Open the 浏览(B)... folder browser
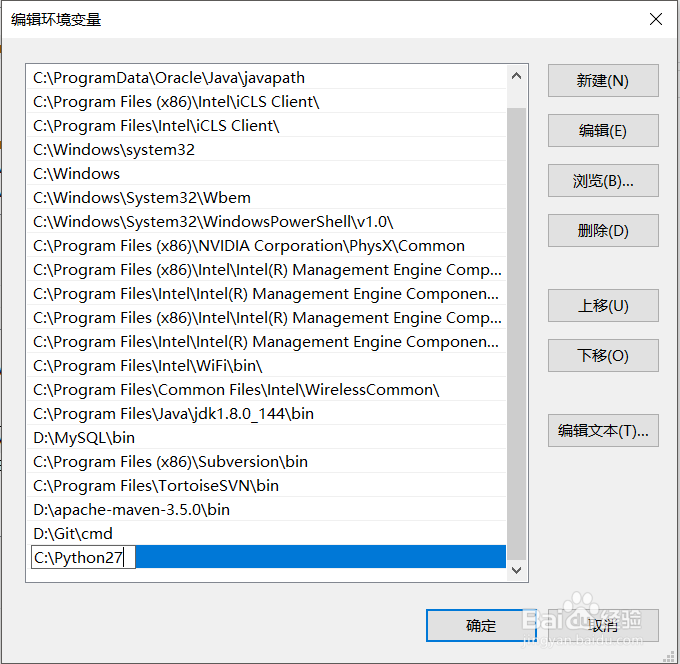The height and width of the screenshot is (664, 680). 603,180
